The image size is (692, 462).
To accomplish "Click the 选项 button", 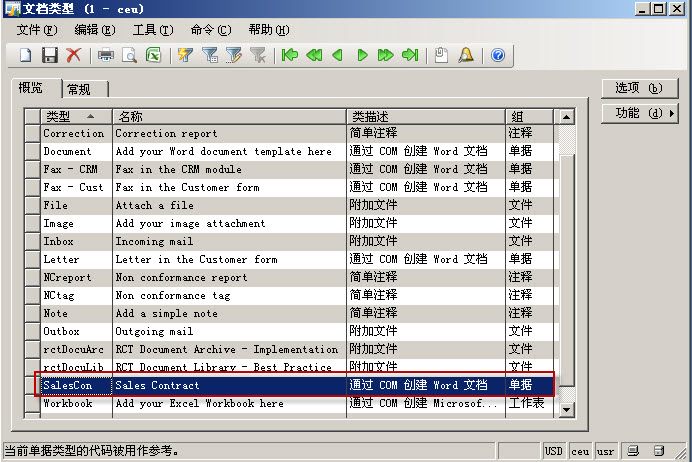I will click(639, 88).
